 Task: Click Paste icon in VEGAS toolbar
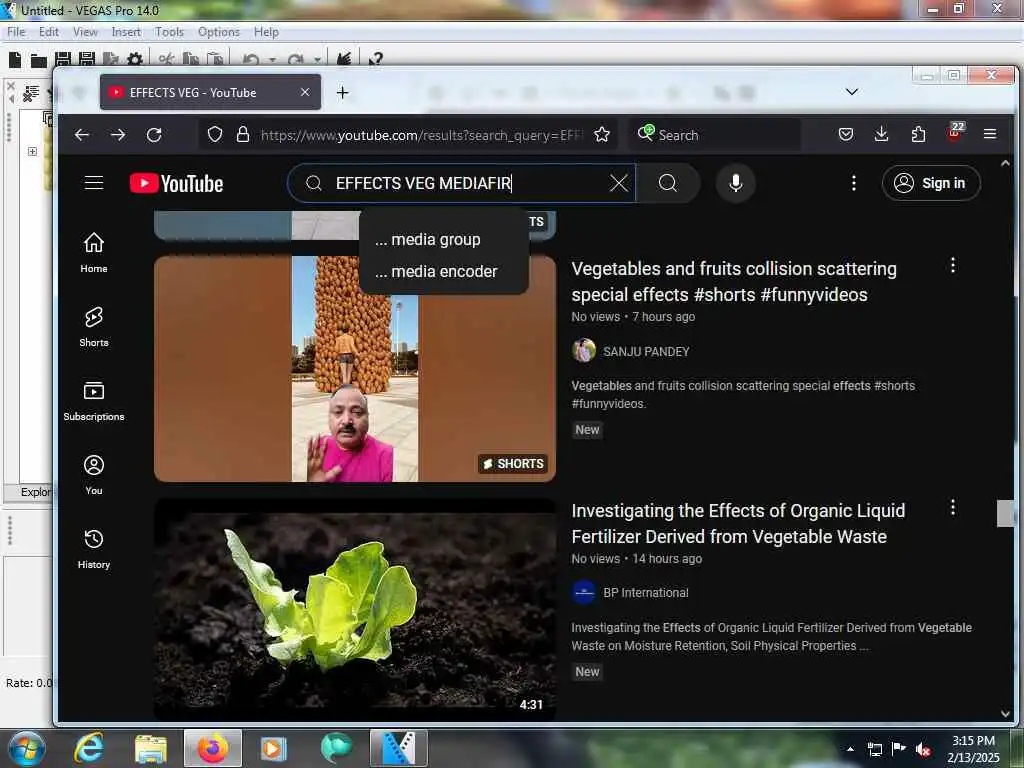coord(215,60)
